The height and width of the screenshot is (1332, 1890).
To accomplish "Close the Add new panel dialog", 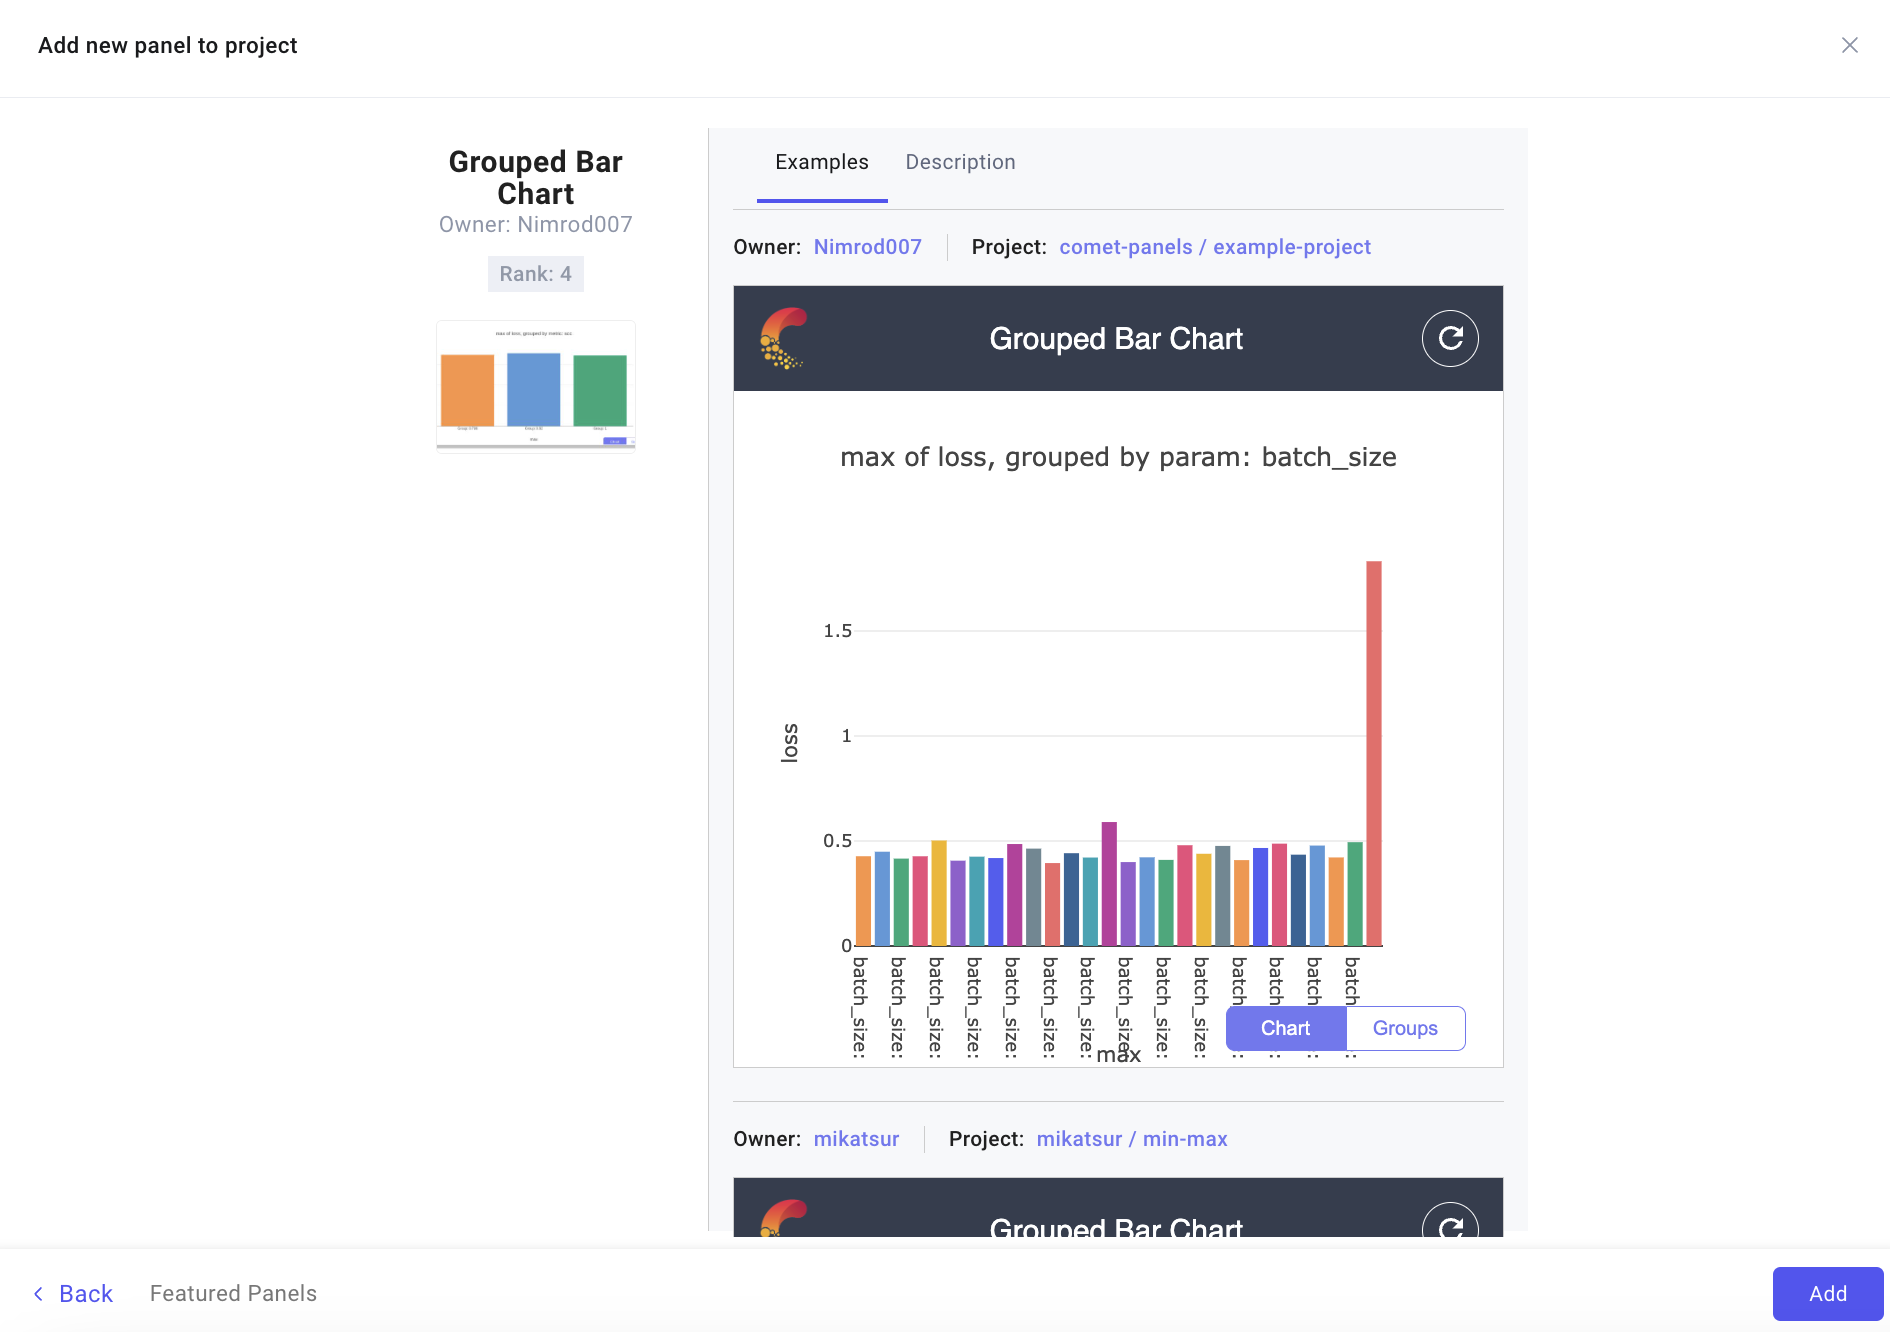I will 1849,45.
